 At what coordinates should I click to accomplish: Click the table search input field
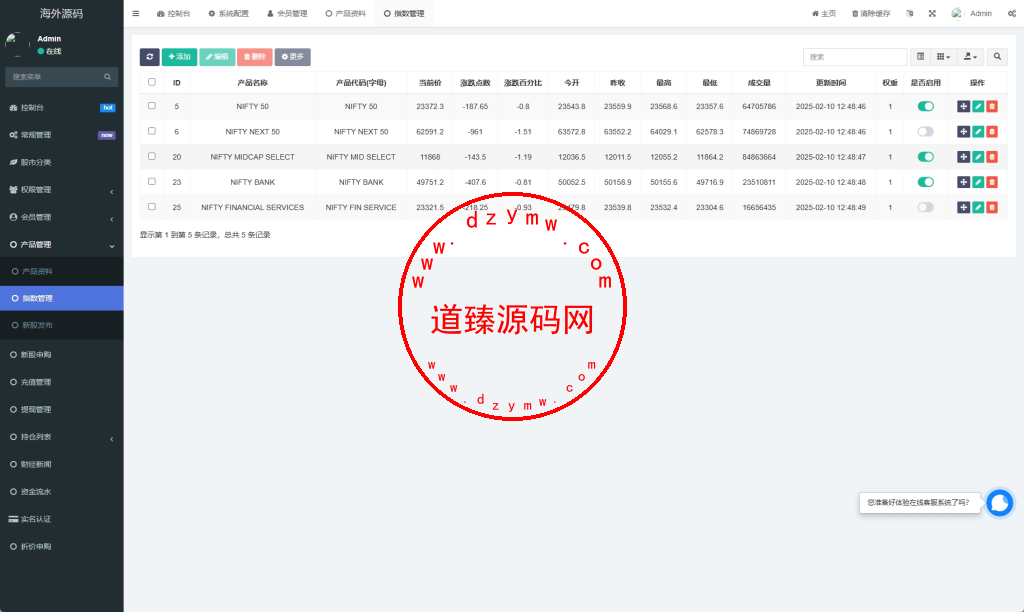click(x=855, y=57)
